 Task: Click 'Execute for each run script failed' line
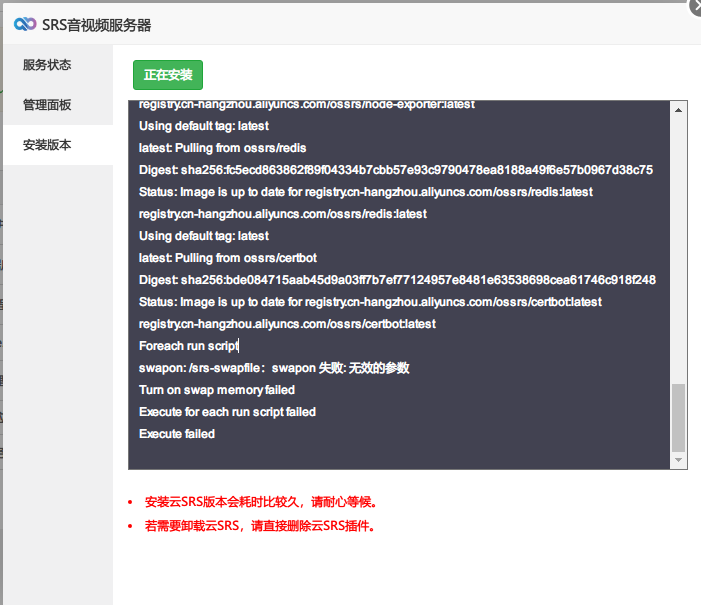tap(227, 412)
